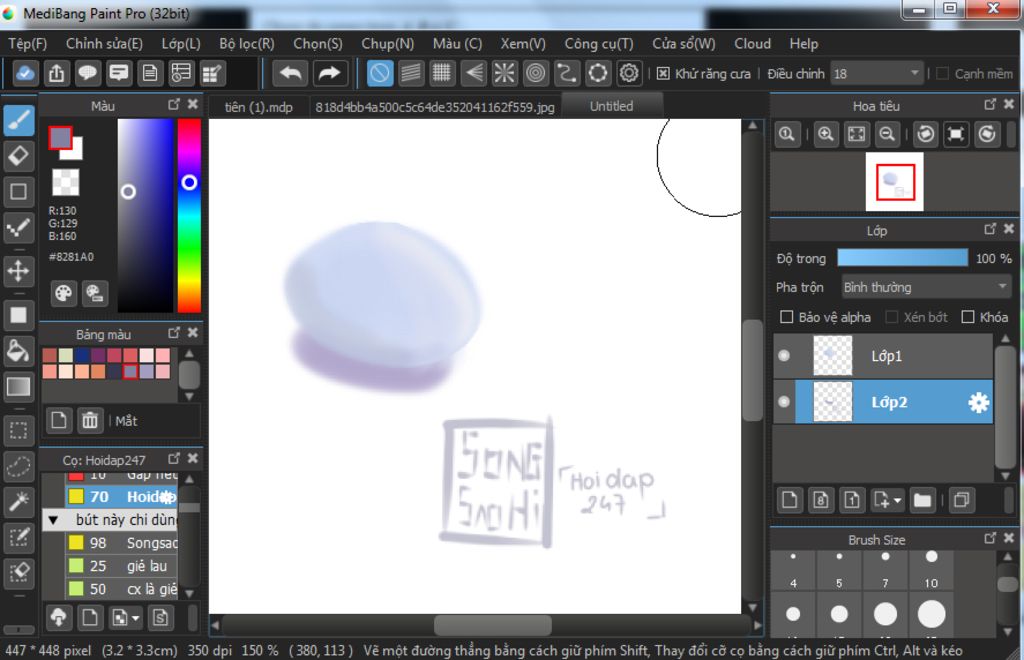Open add-brush dropdown arrow
1024x660 pixels.
point(135,617)
